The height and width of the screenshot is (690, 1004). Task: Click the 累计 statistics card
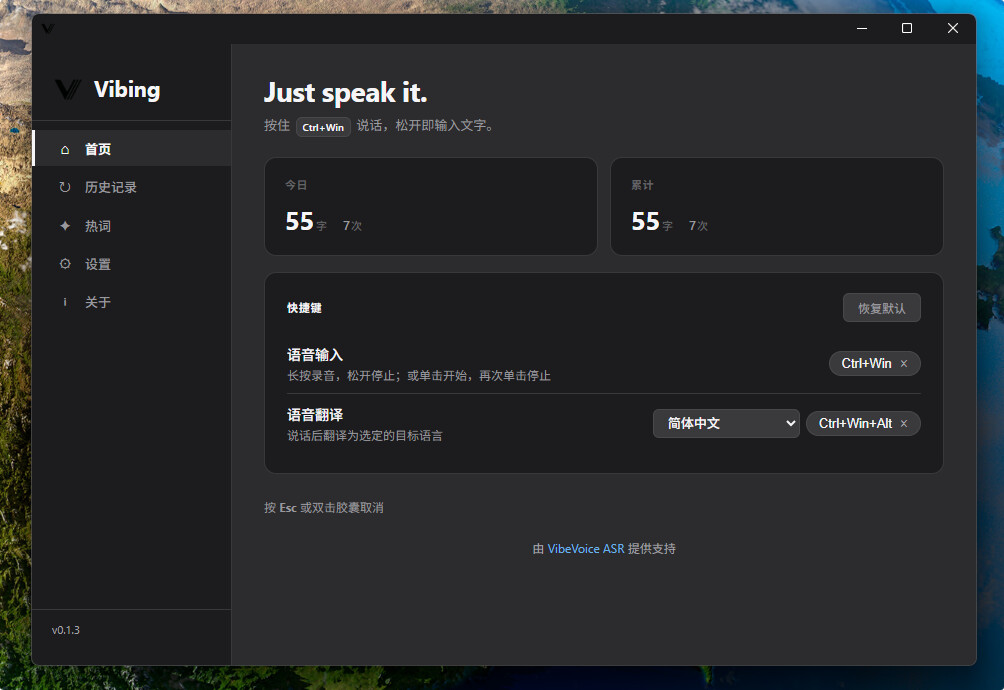(x=776, y=206)
